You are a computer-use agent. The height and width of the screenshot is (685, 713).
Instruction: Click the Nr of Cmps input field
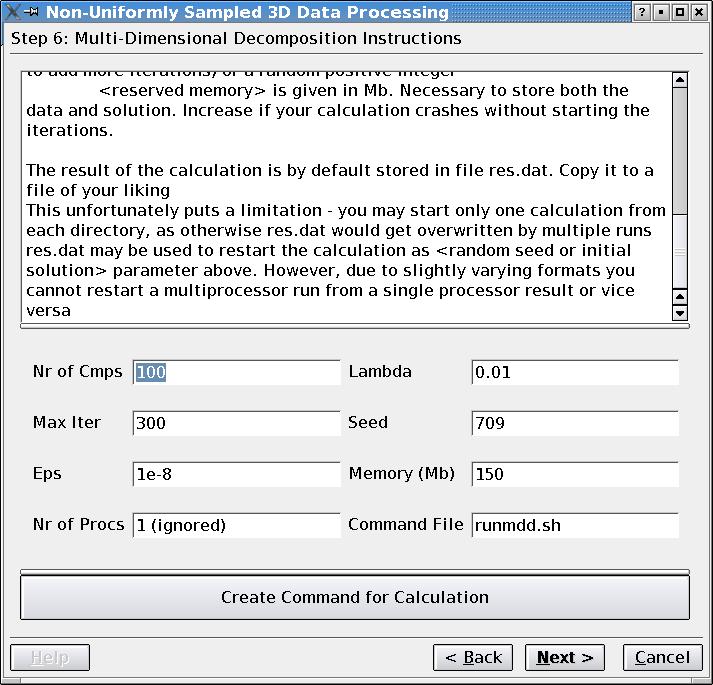click(236, 373)
